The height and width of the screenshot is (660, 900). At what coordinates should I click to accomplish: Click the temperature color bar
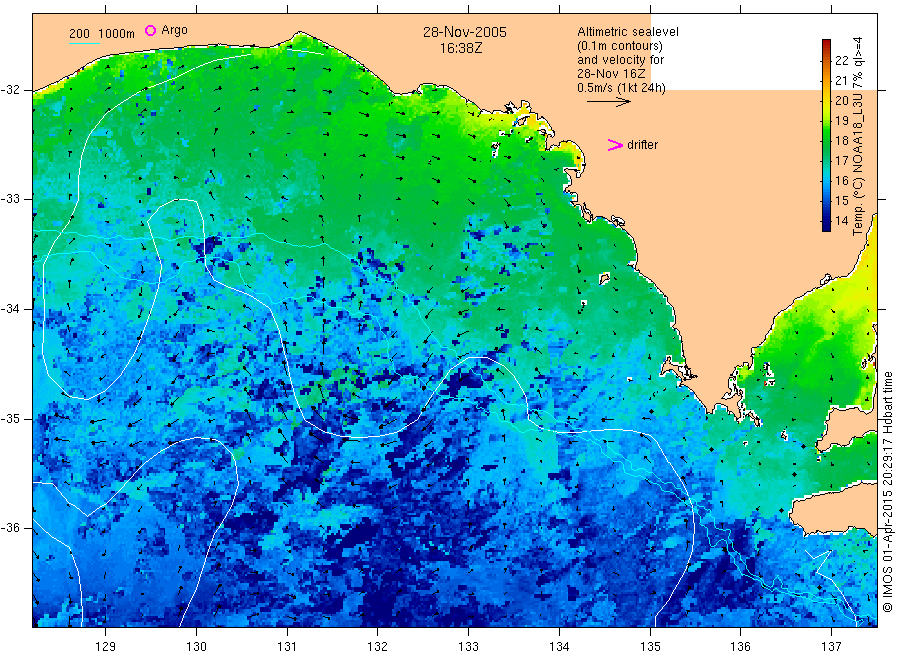[x=826, y=135]
